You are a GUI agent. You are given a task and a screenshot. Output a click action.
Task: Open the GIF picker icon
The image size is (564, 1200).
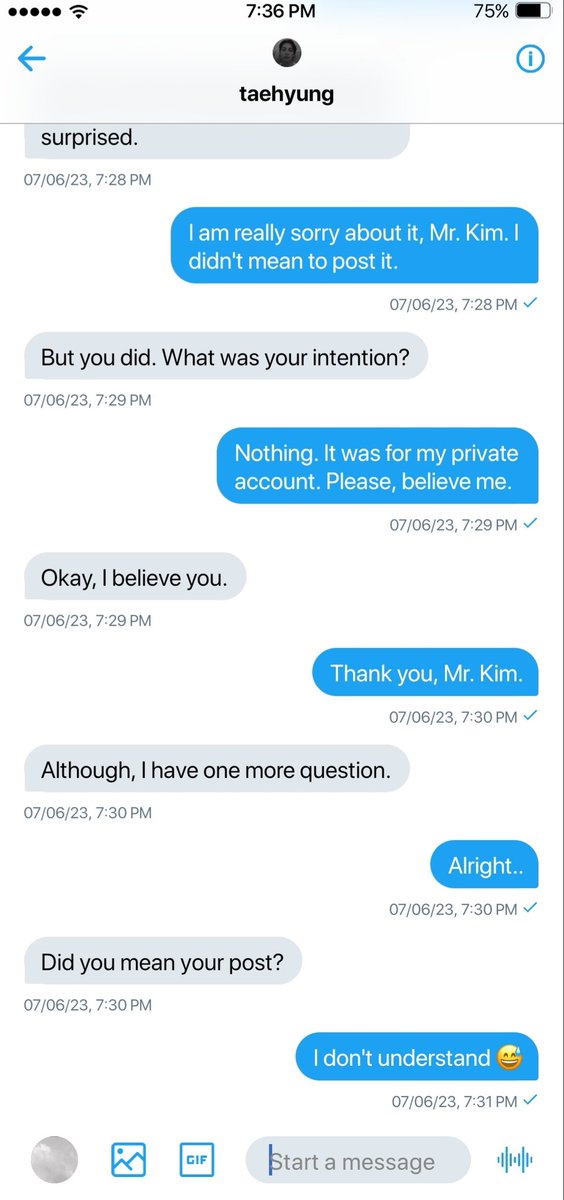[196, 1160]
